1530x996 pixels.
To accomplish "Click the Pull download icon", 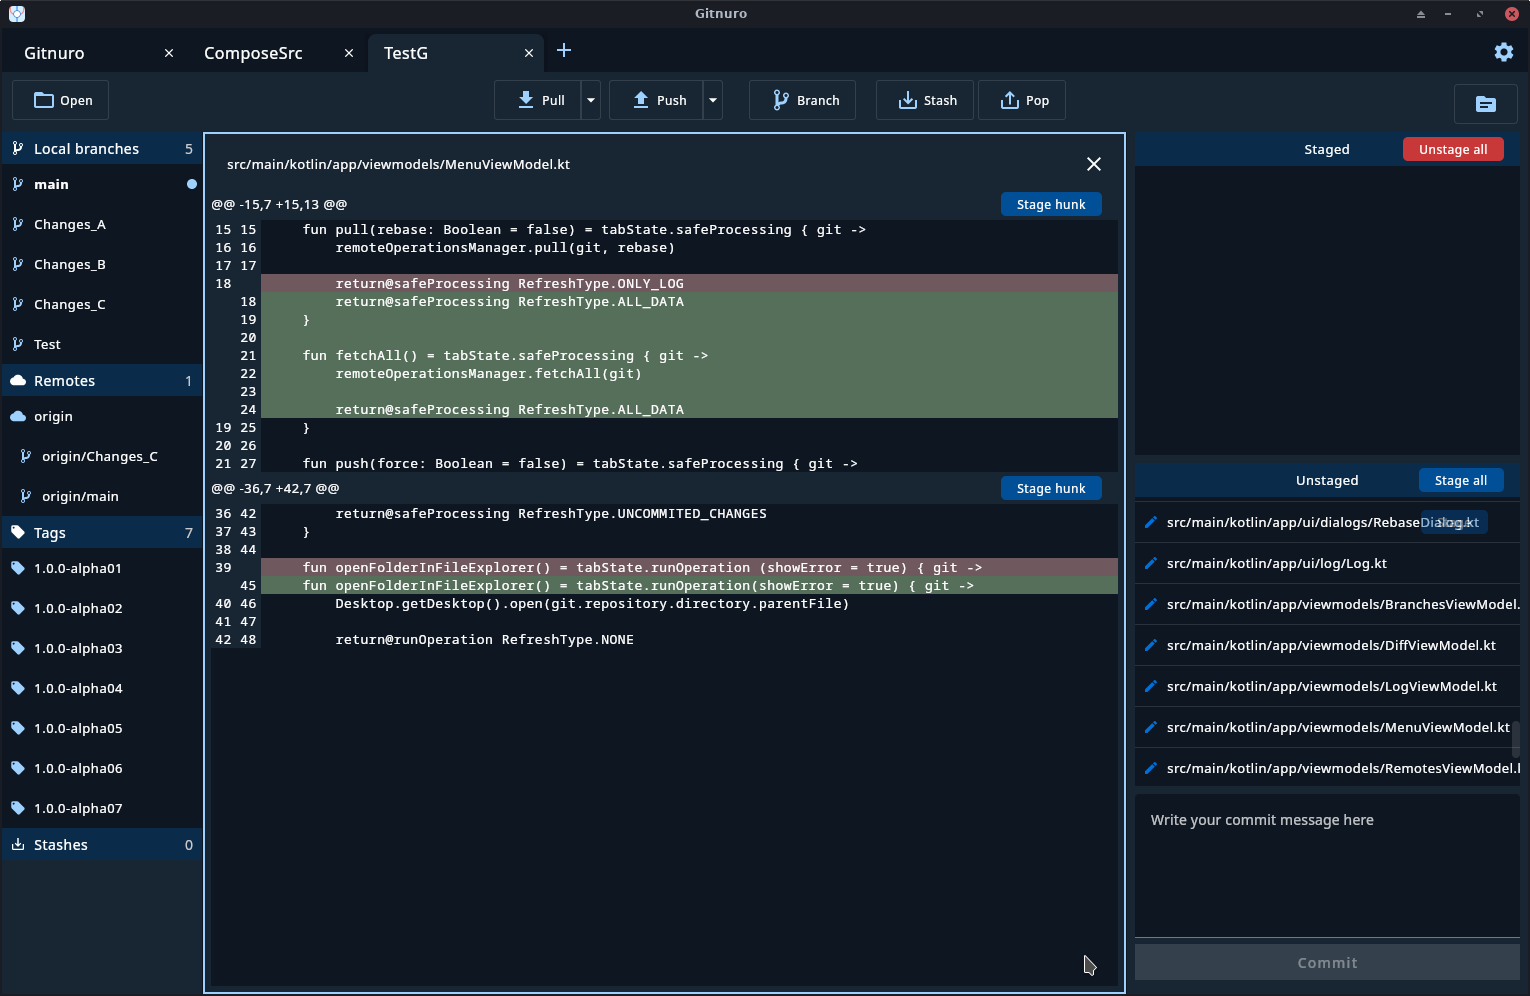I will click(x=526, y=100).
